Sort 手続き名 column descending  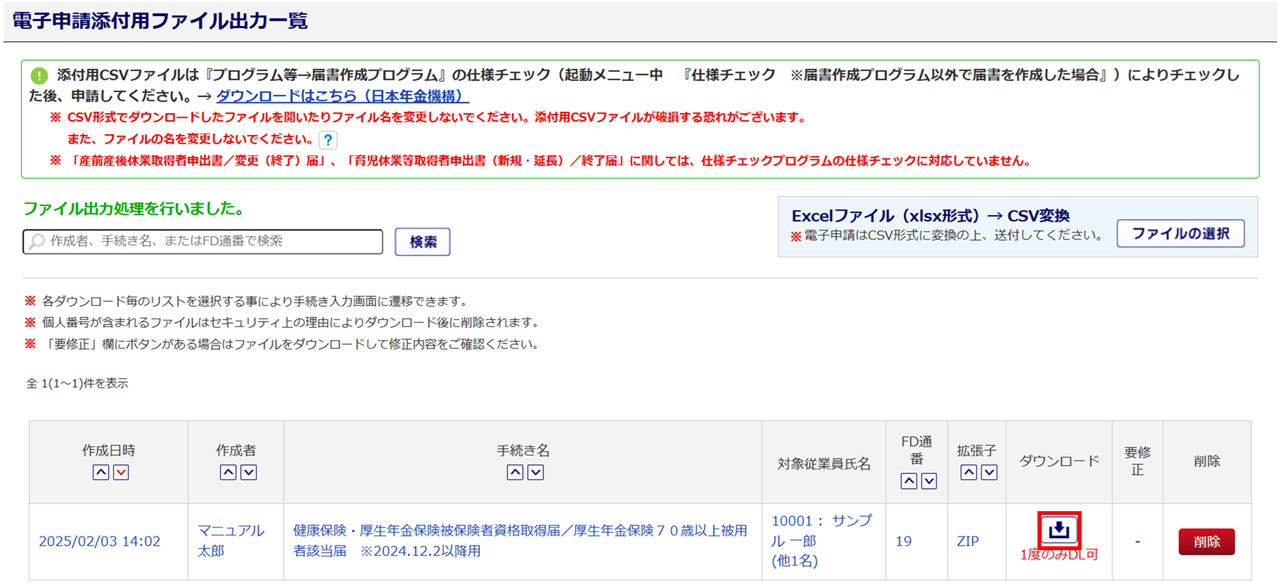[x=536, y=473]
